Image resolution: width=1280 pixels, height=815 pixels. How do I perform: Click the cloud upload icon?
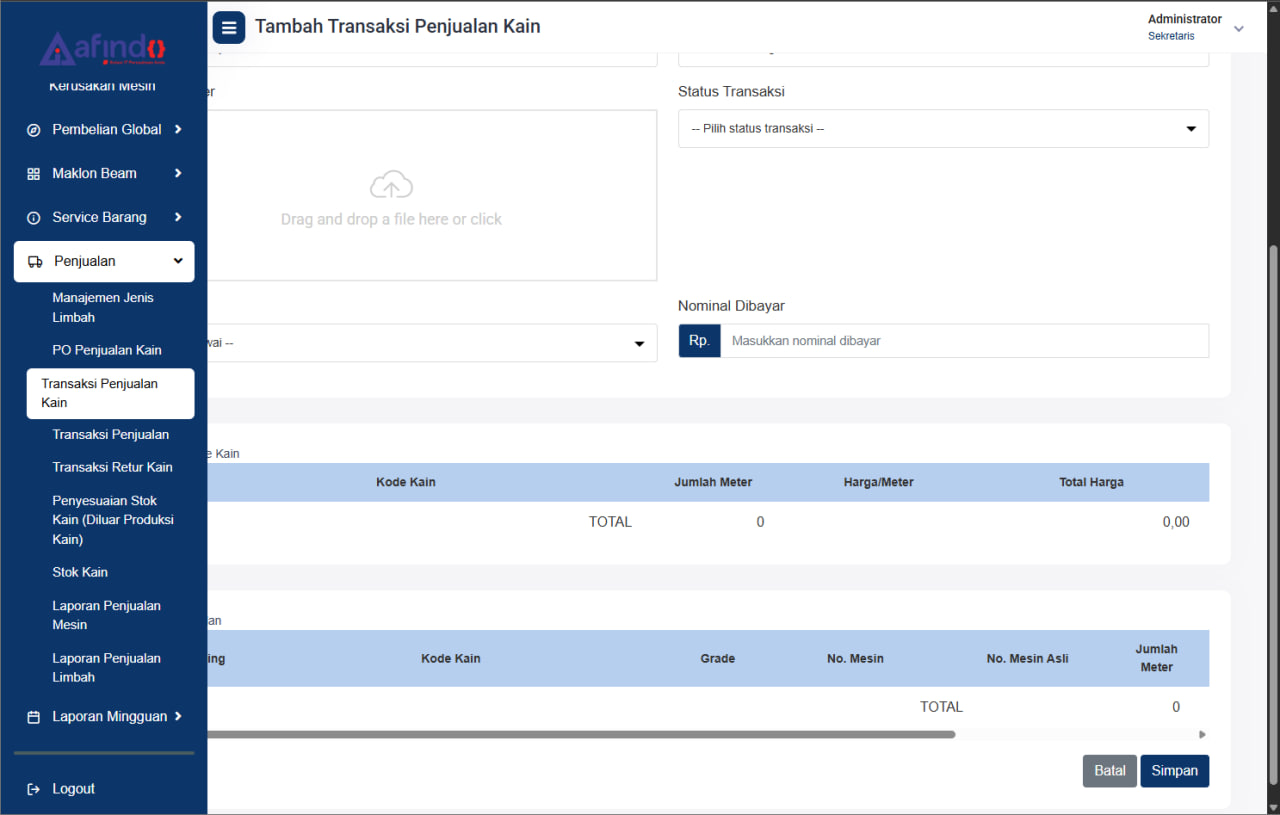392,185
